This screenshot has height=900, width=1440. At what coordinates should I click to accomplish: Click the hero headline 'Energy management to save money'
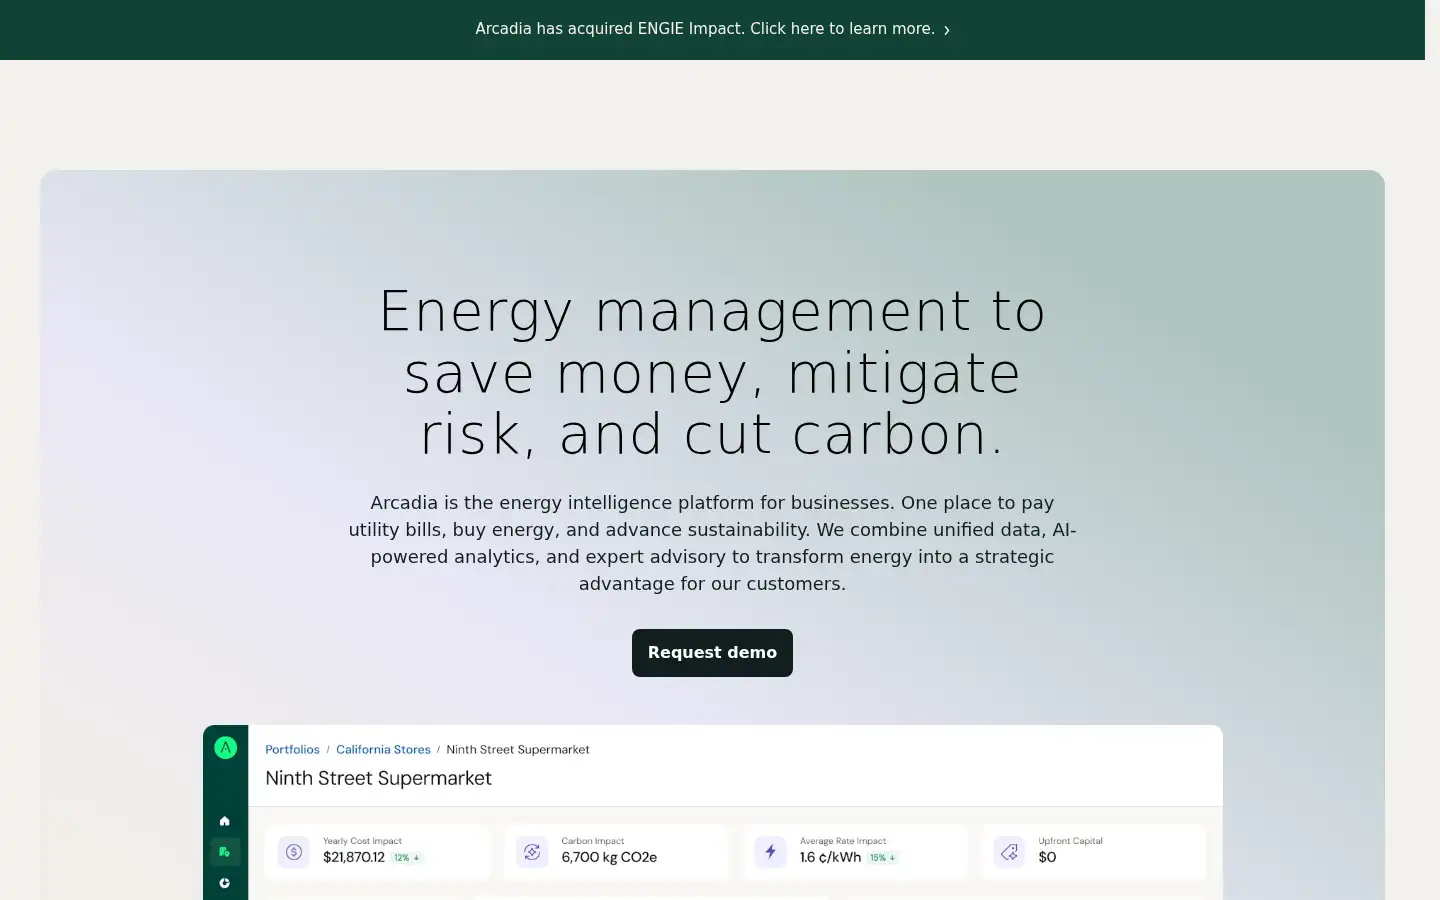712,373
